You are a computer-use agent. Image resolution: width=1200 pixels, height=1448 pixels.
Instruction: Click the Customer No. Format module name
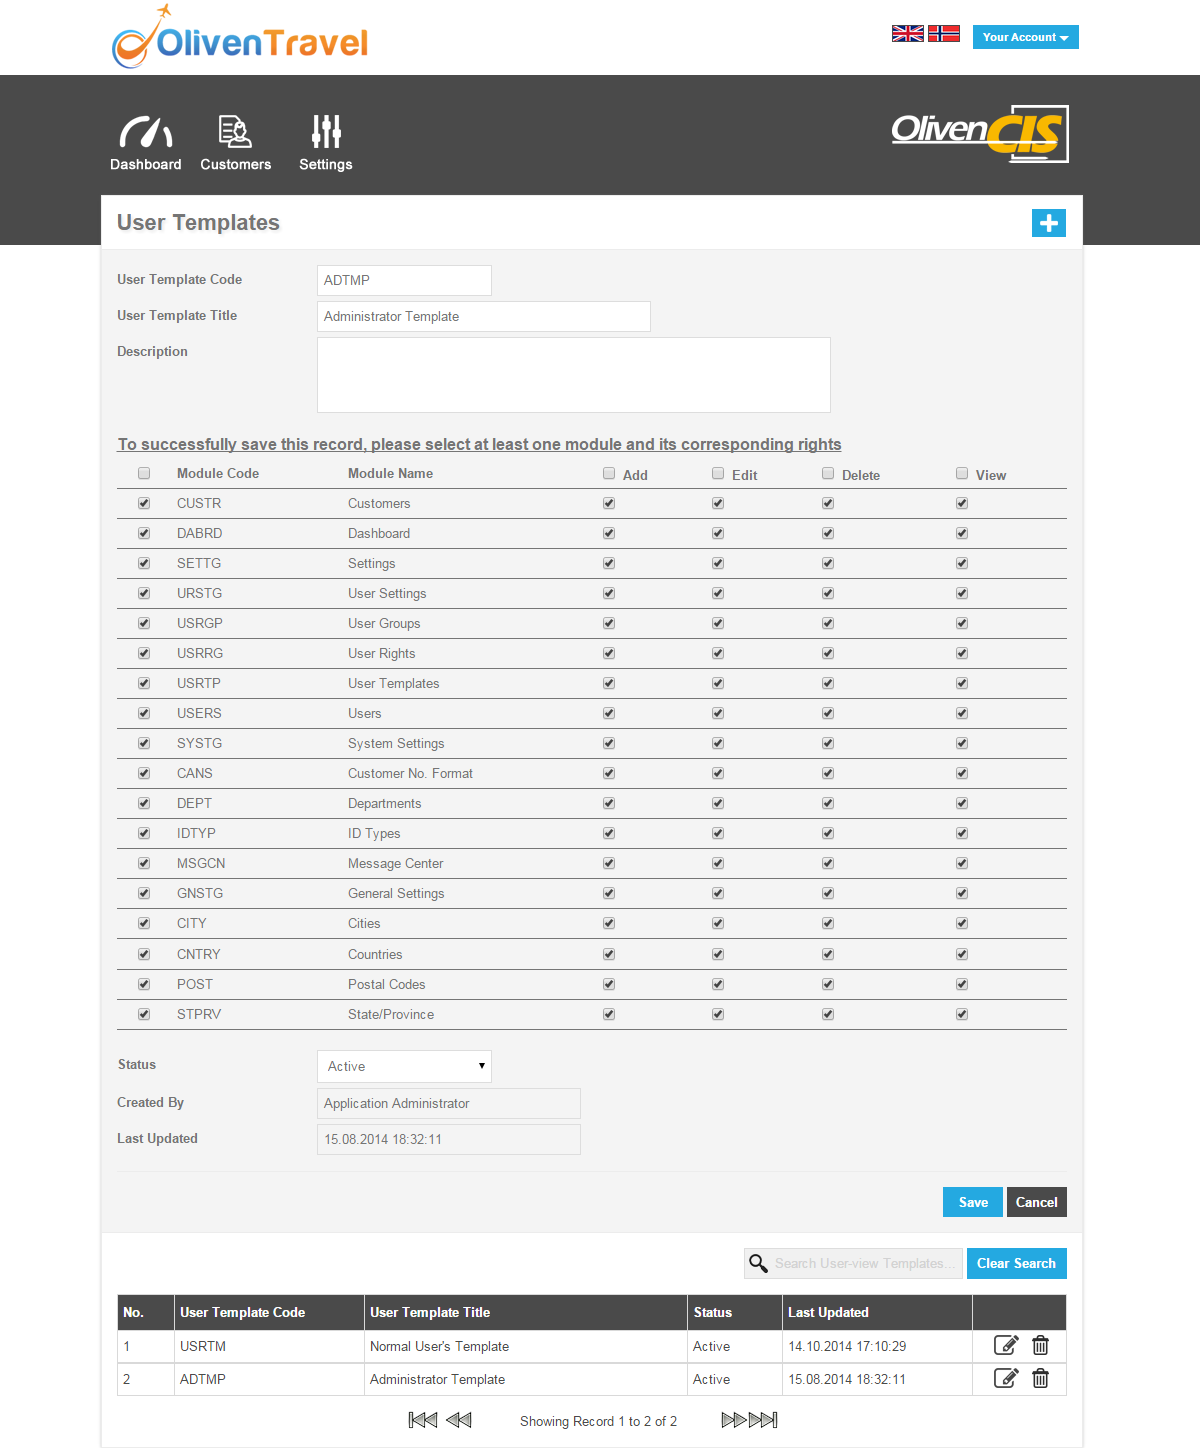410,773
